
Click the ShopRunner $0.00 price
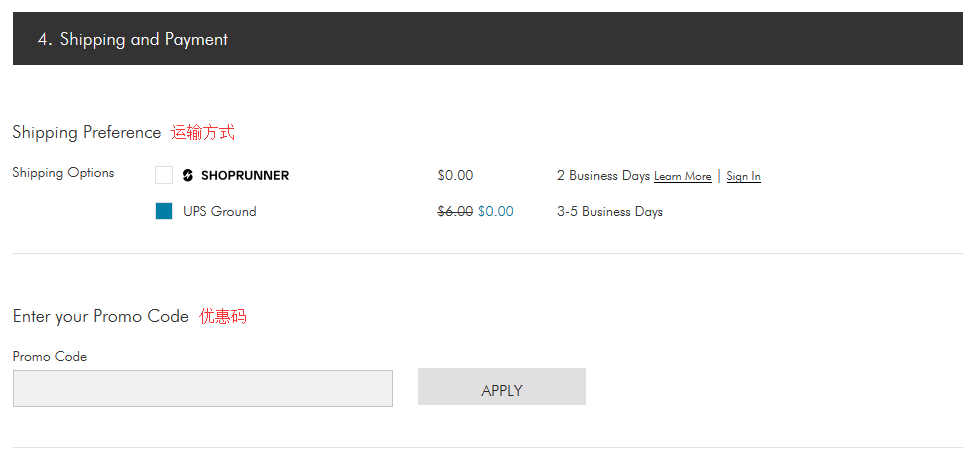point(455,175)
